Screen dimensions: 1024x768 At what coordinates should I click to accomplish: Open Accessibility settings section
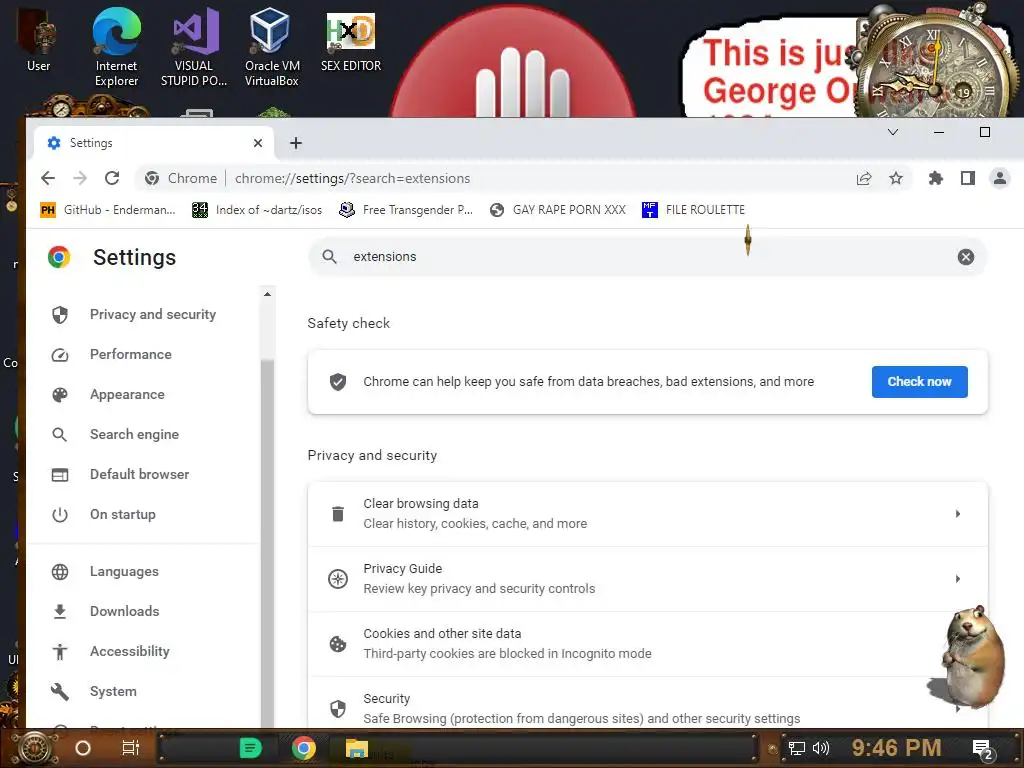click(x=129, y=651)
